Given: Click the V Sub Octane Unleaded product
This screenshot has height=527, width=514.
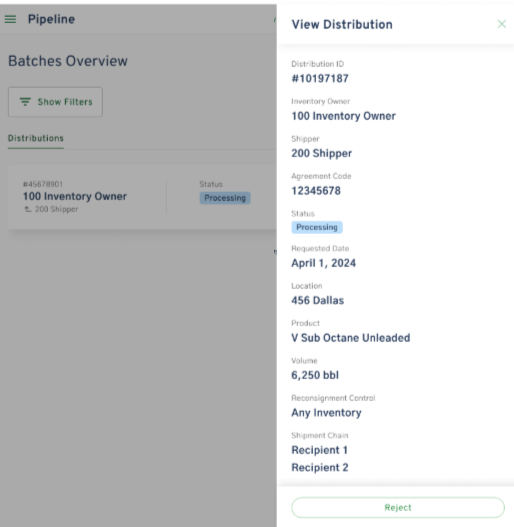Looking at the screenshot, I should click(x=351, y=338).
